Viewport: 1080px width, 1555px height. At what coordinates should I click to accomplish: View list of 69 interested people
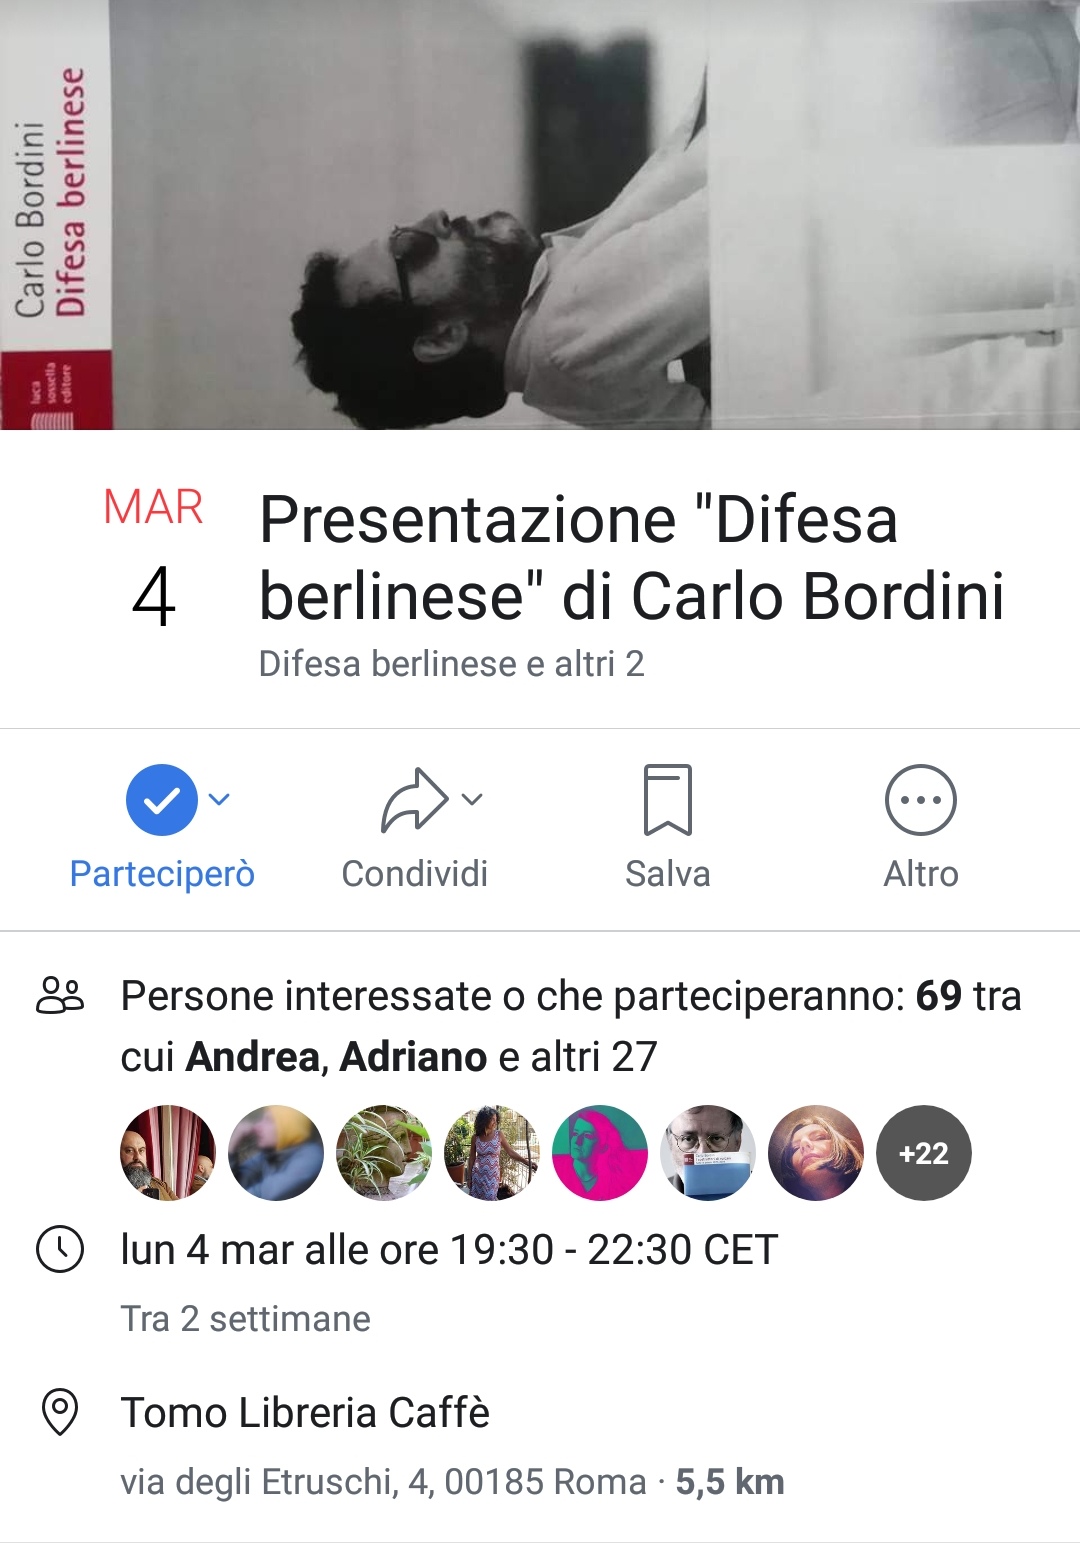pyautogui.click(x=571, y=1026)
